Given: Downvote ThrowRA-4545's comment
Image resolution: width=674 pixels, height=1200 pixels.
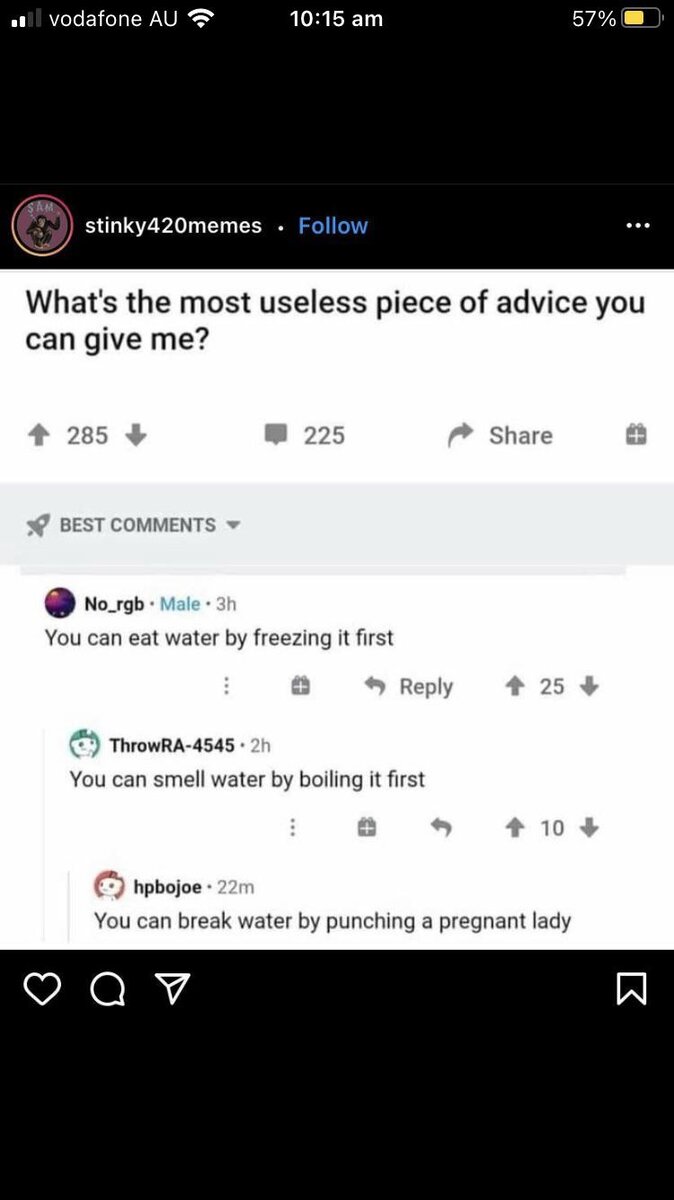Looking at the screenshot, I should tap(589, 828).
